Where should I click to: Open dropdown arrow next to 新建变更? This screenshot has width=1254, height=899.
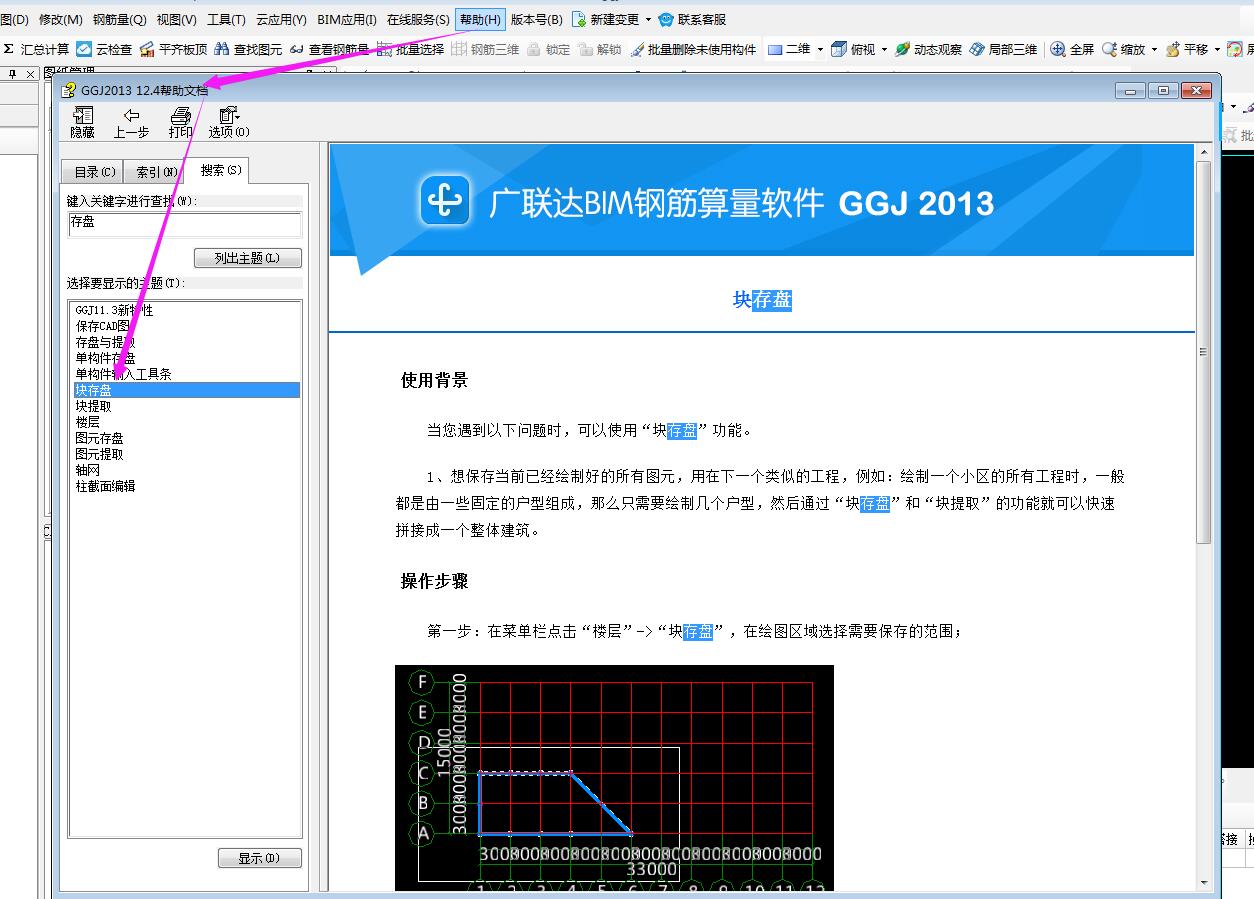[648, 19]
